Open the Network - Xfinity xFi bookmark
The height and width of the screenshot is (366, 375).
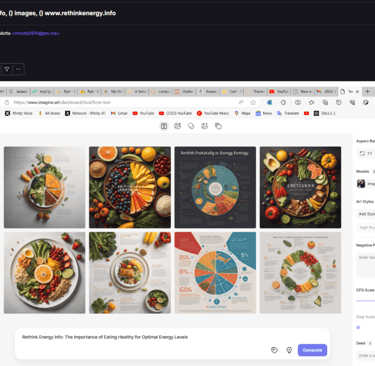(x=85, y=113)
